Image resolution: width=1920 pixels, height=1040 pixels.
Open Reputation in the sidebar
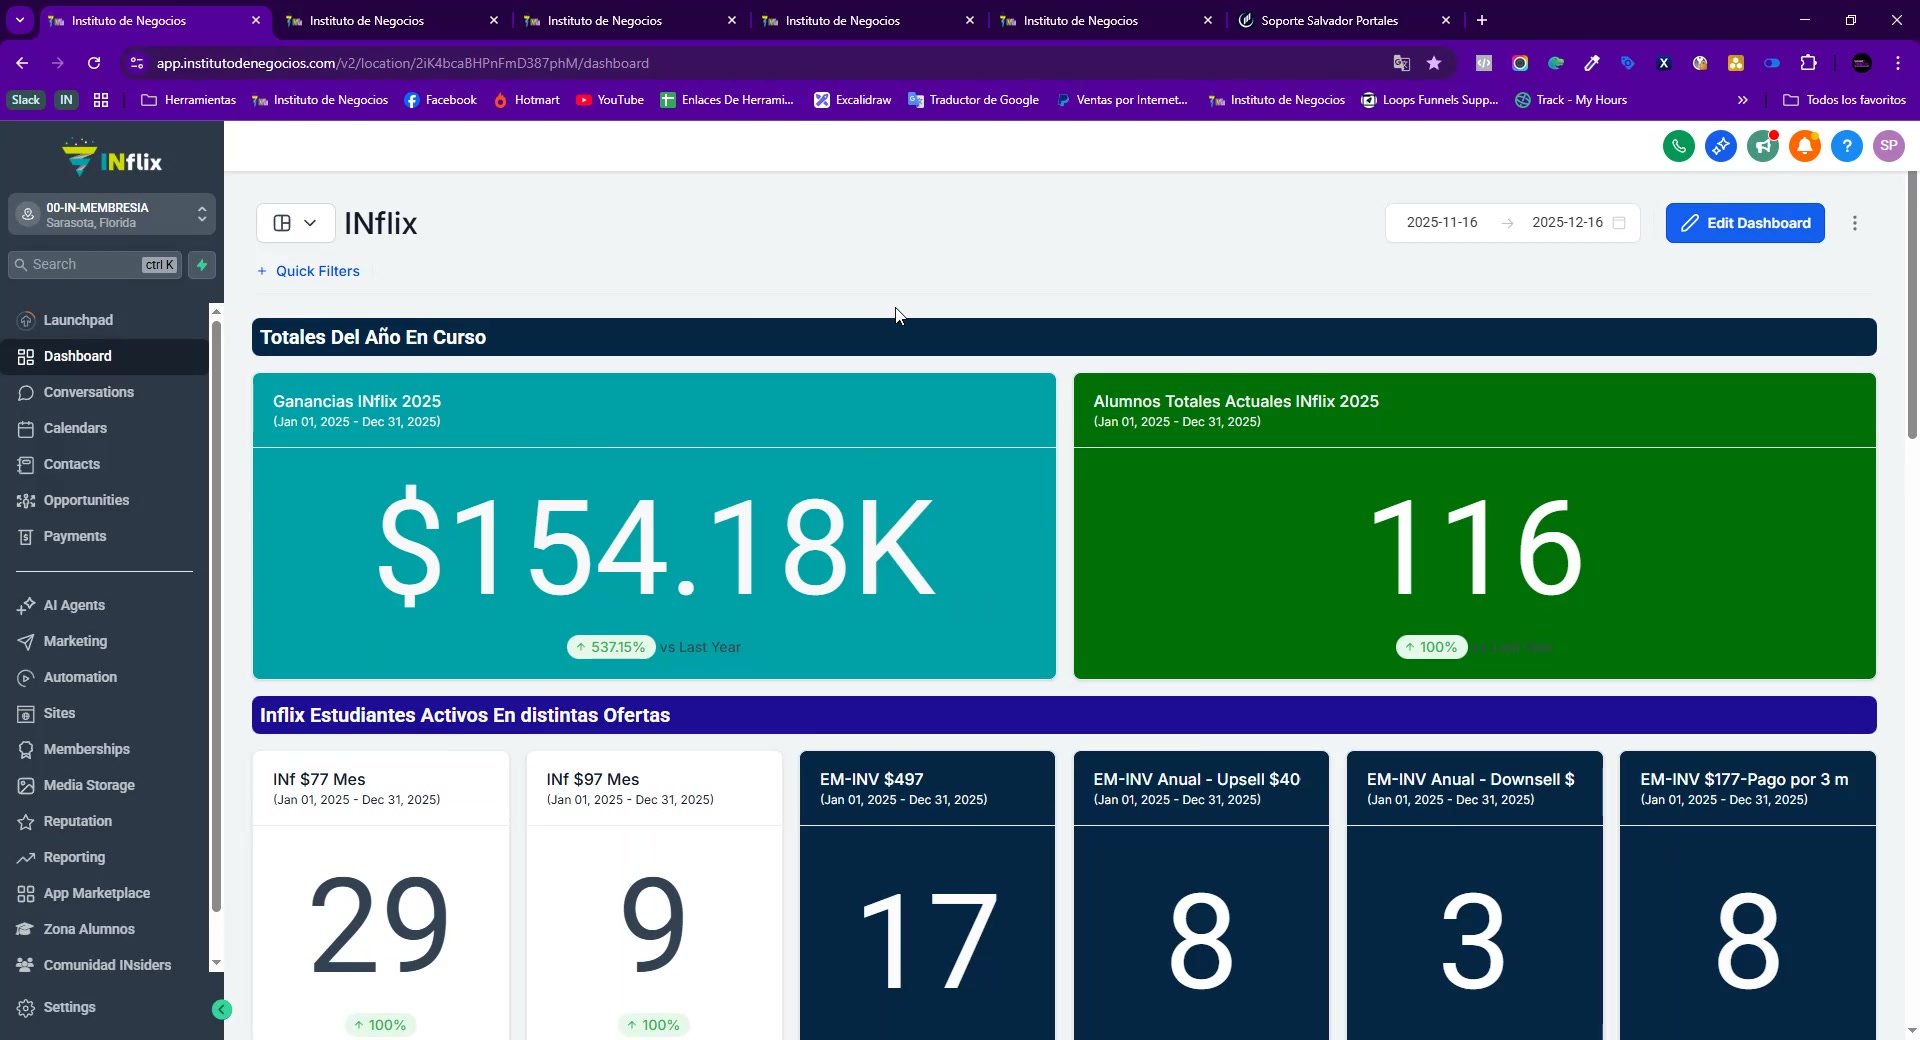(x=105, y=821)
